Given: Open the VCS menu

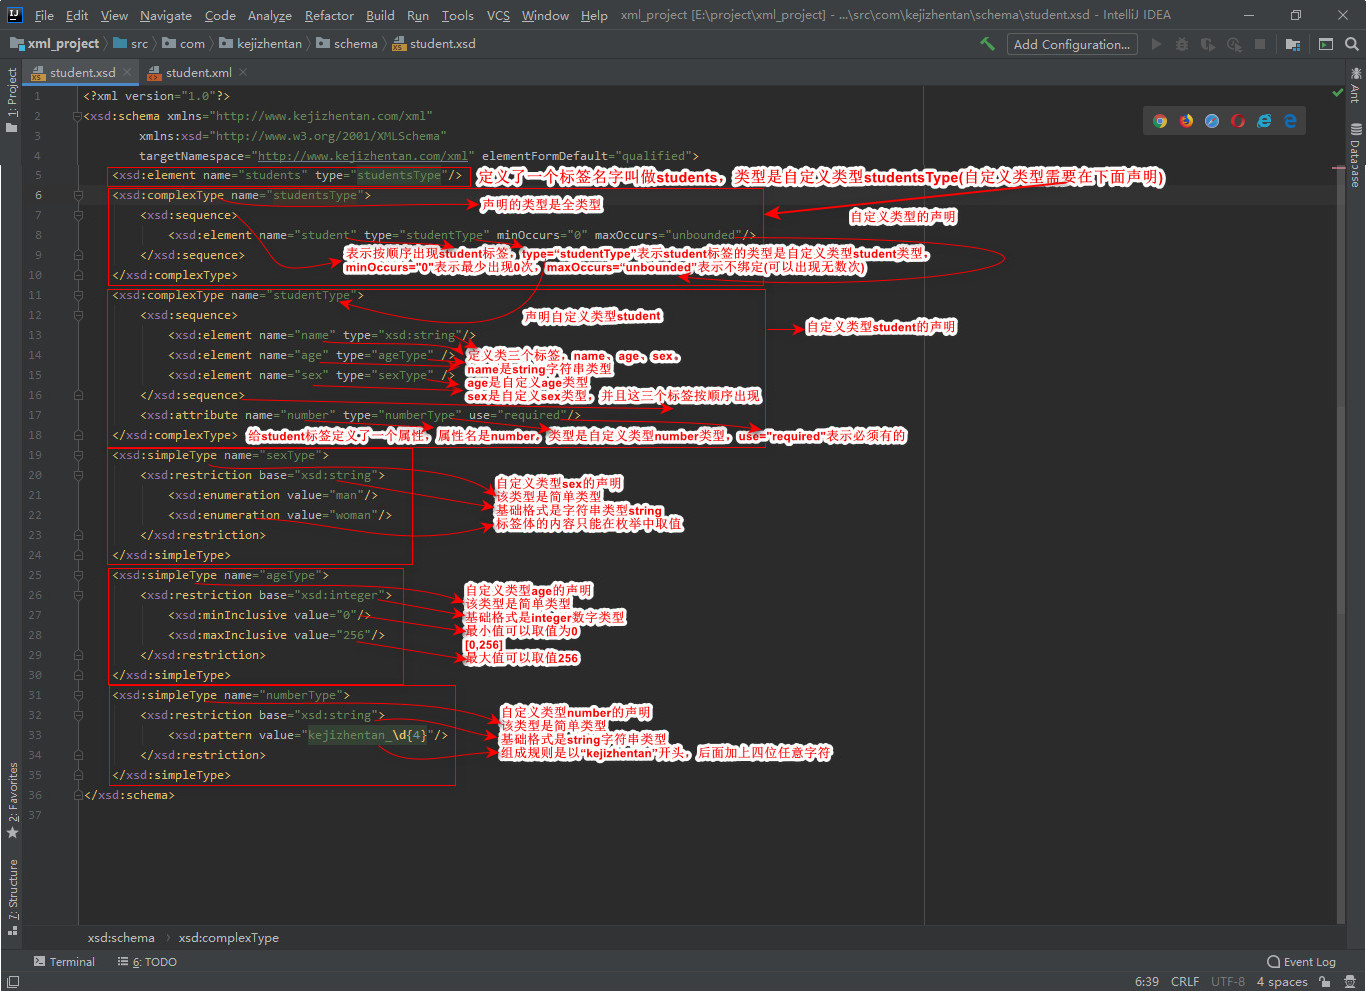Looking at the screenshot, I should (x=498, y=15).
